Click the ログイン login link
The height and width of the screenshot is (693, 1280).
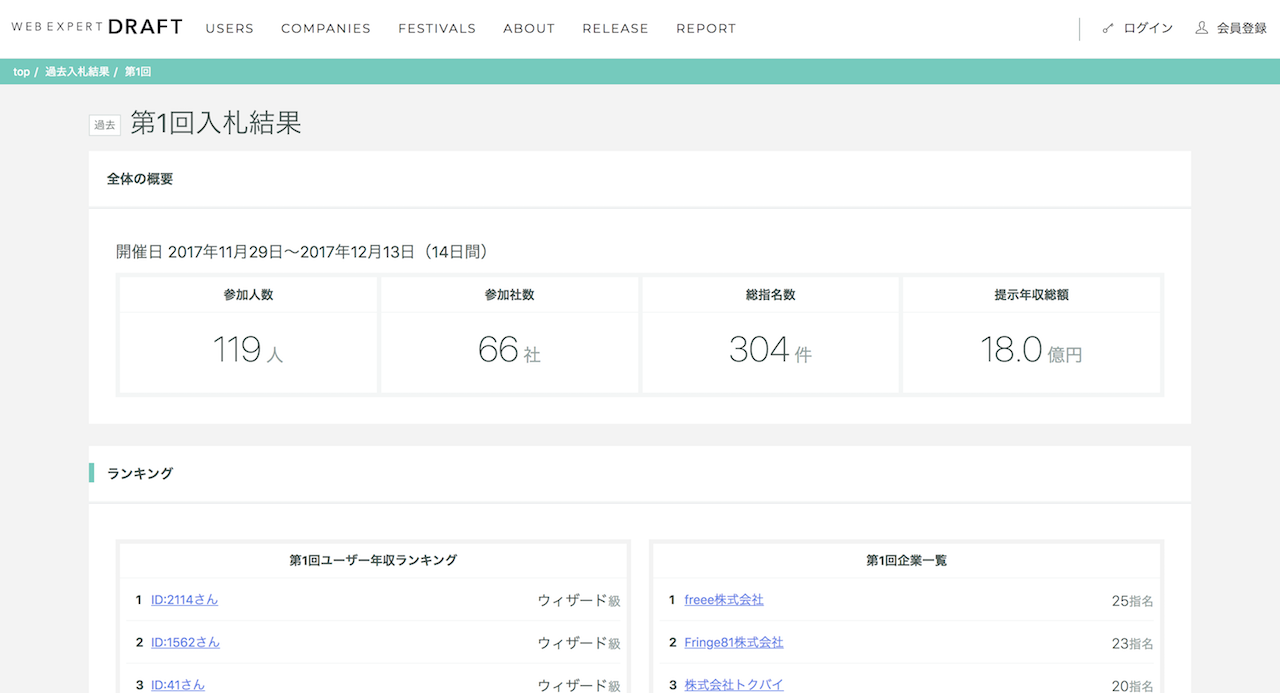click(x=1147, y=29)
